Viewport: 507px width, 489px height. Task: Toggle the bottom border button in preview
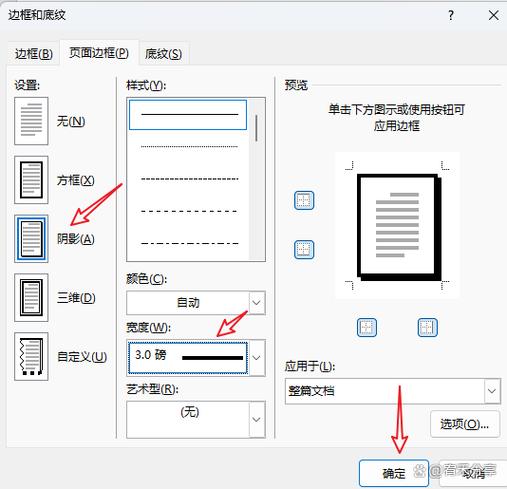[x=304, y=250]
